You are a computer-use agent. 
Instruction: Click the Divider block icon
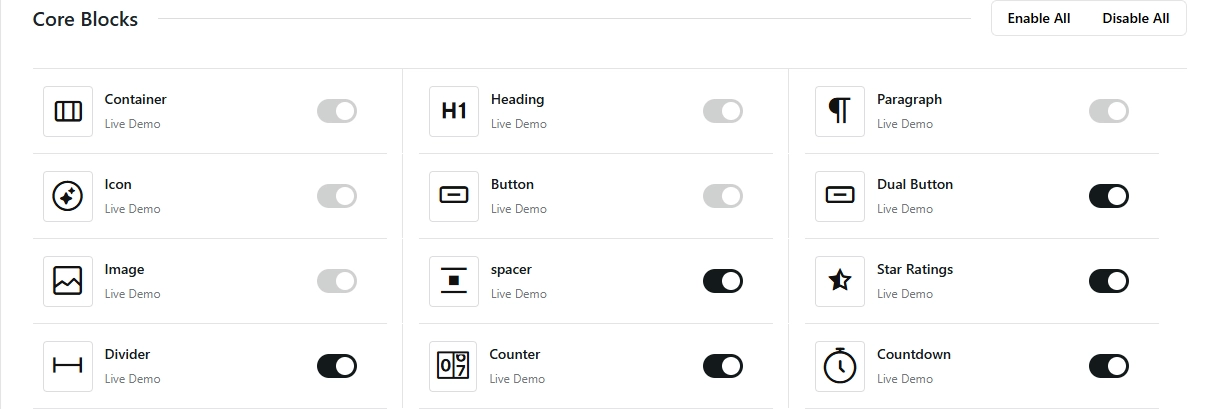pos(68,366)
